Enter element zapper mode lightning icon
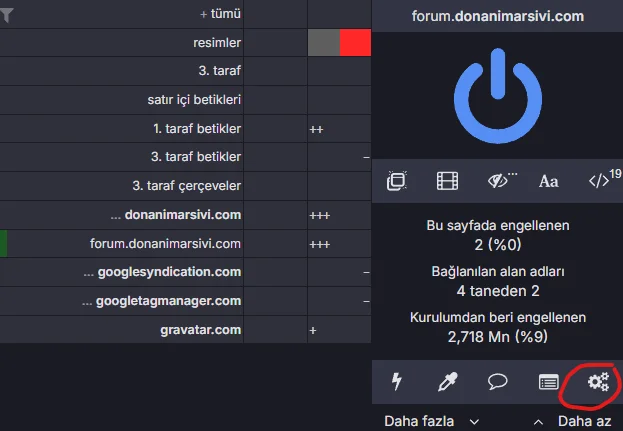This screenshot has height=431, width=623. click(x=397, y=382)
